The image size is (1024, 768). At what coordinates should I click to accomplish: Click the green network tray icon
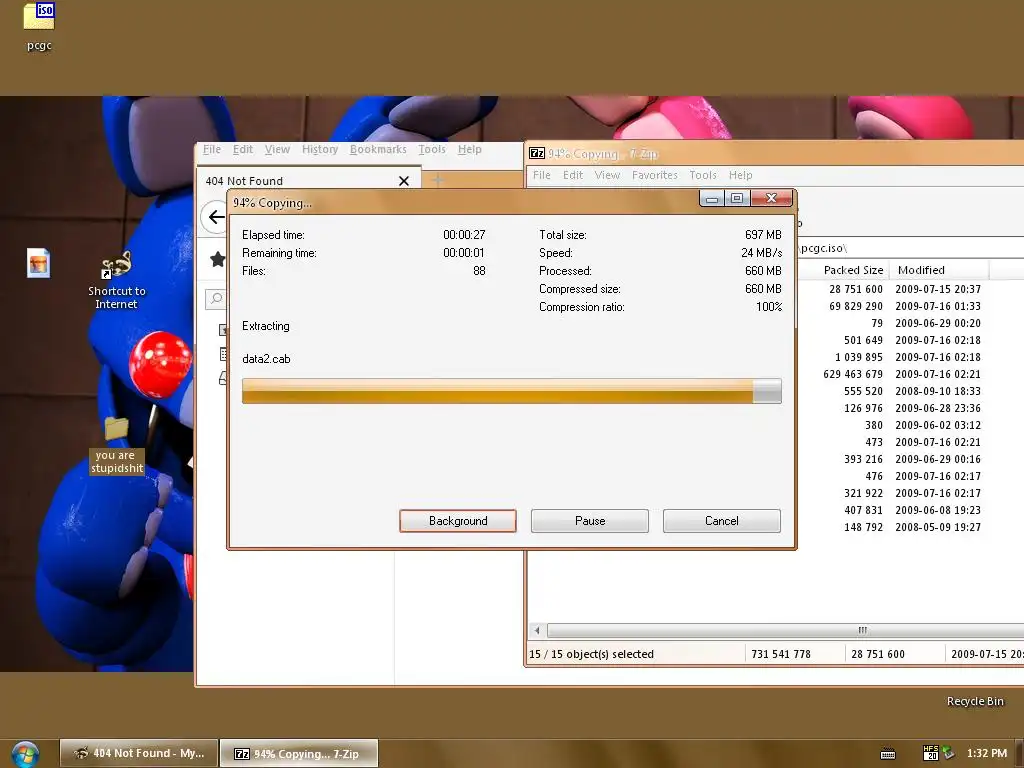click(948, 752)
